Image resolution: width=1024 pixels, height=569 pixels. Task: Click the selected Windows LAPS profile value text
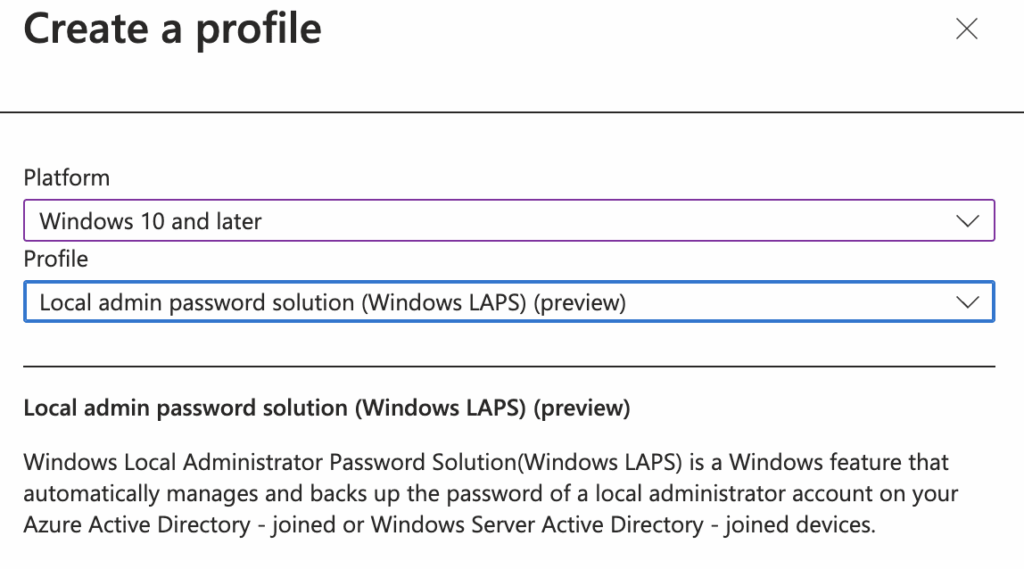coord(332,302)
